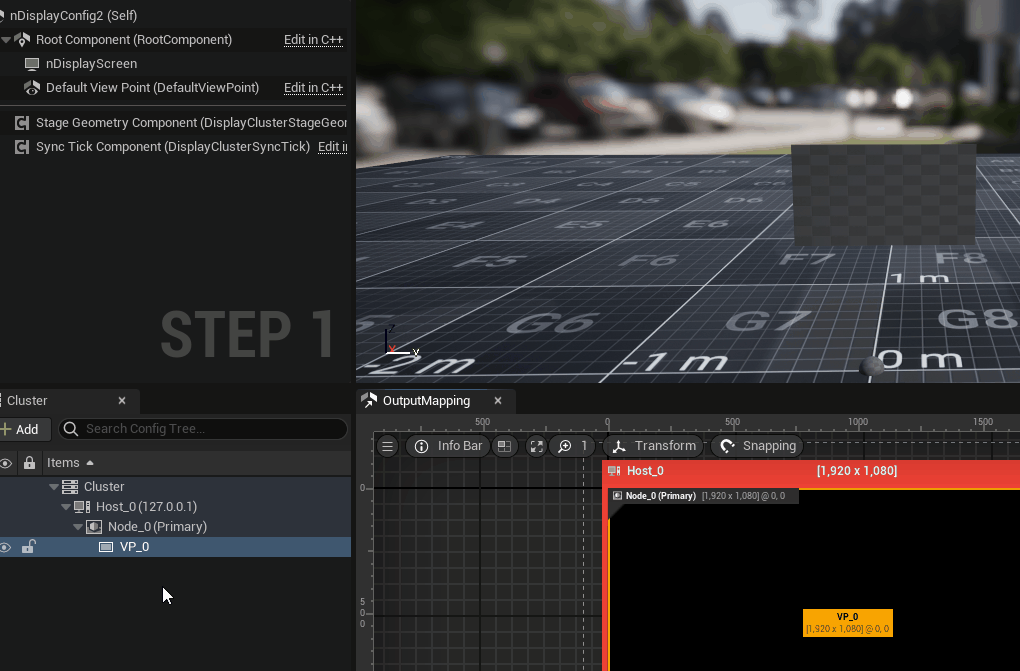This screenshot has height=671, width=1020.
Task: Click the checkered nDisplay screen in viewport
Action: click(883, 195)
